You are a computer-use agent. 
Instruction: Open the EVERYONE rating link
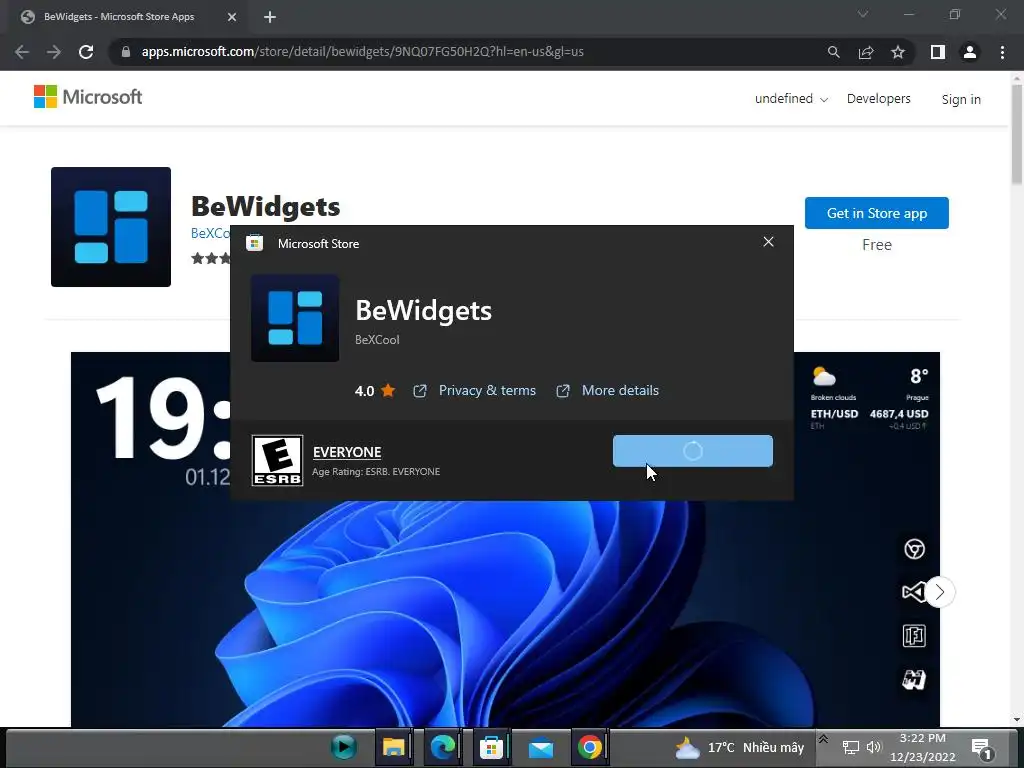(x=347, y=452)
